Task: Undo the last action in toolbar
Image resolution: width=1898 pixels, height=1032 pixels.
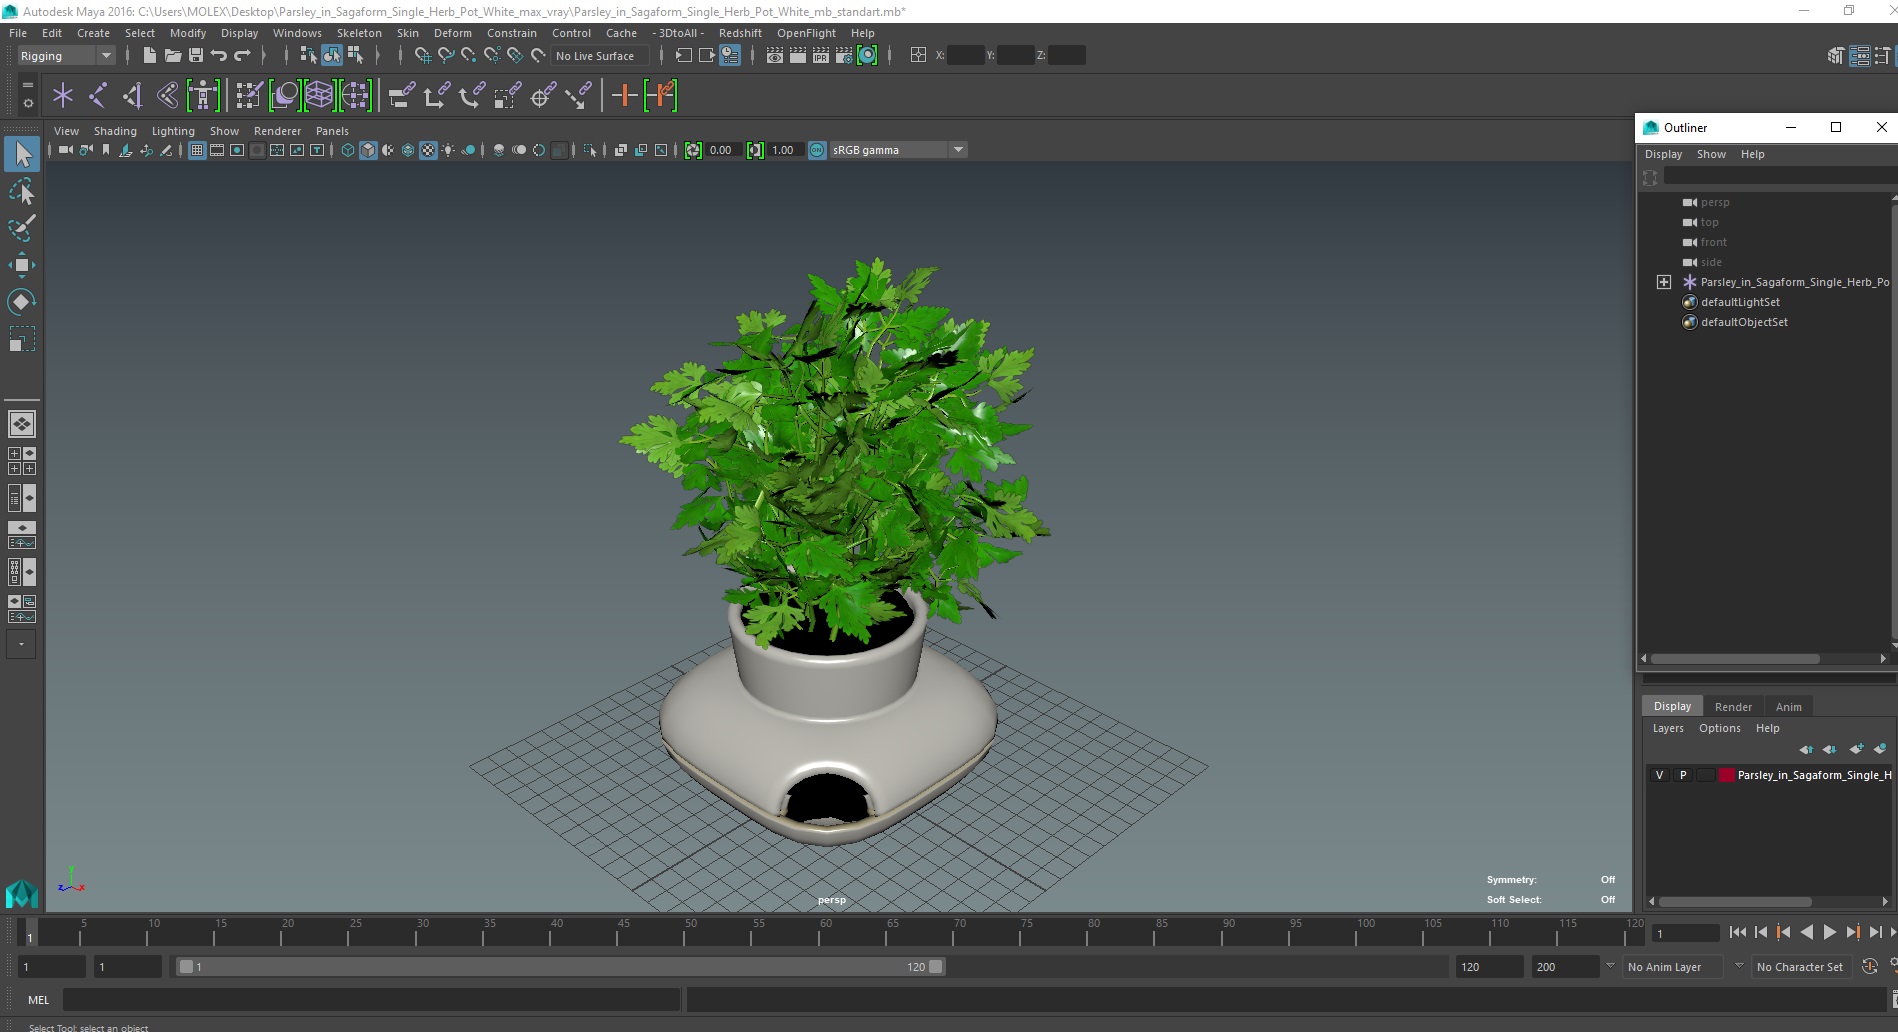Action: pos(218,56)
